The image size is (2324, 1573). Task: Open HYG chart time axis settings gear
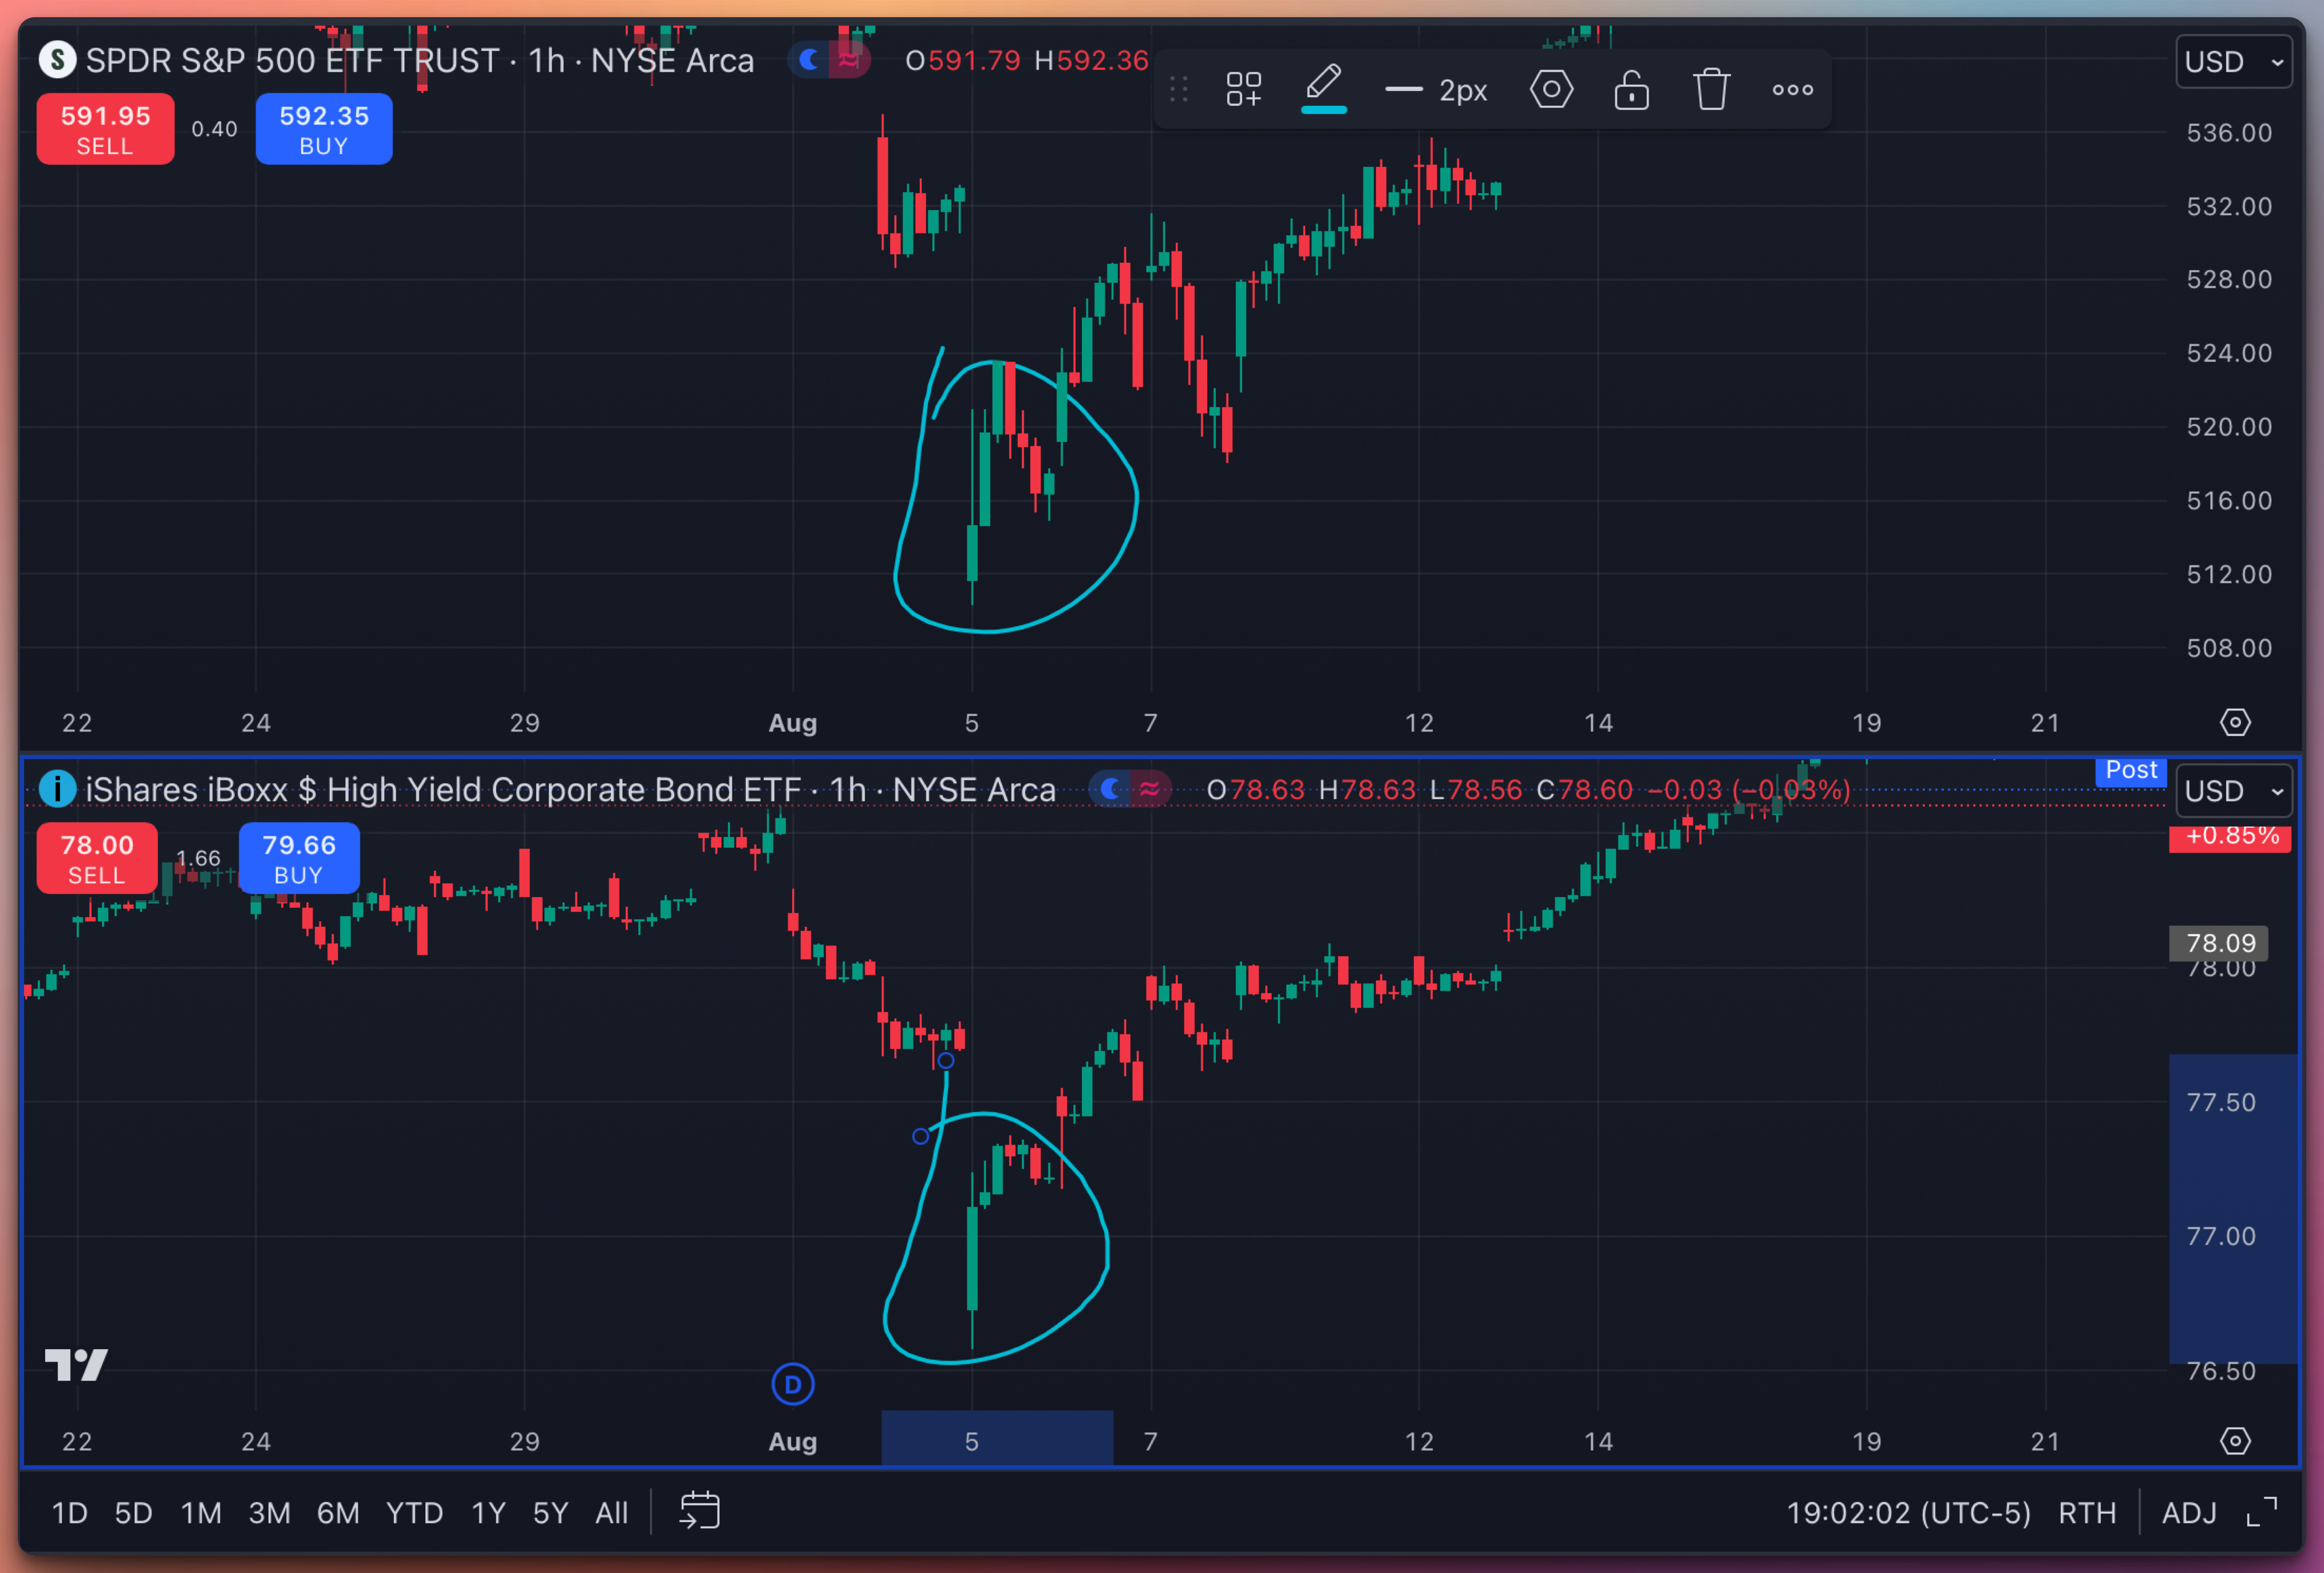tap(2235, 1441)
